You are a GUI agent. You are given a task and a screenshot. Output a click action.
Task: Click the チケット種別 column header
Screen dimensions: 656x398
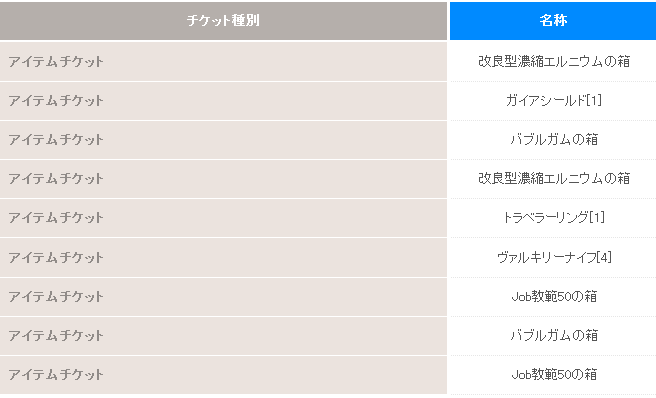coord(223,21)
